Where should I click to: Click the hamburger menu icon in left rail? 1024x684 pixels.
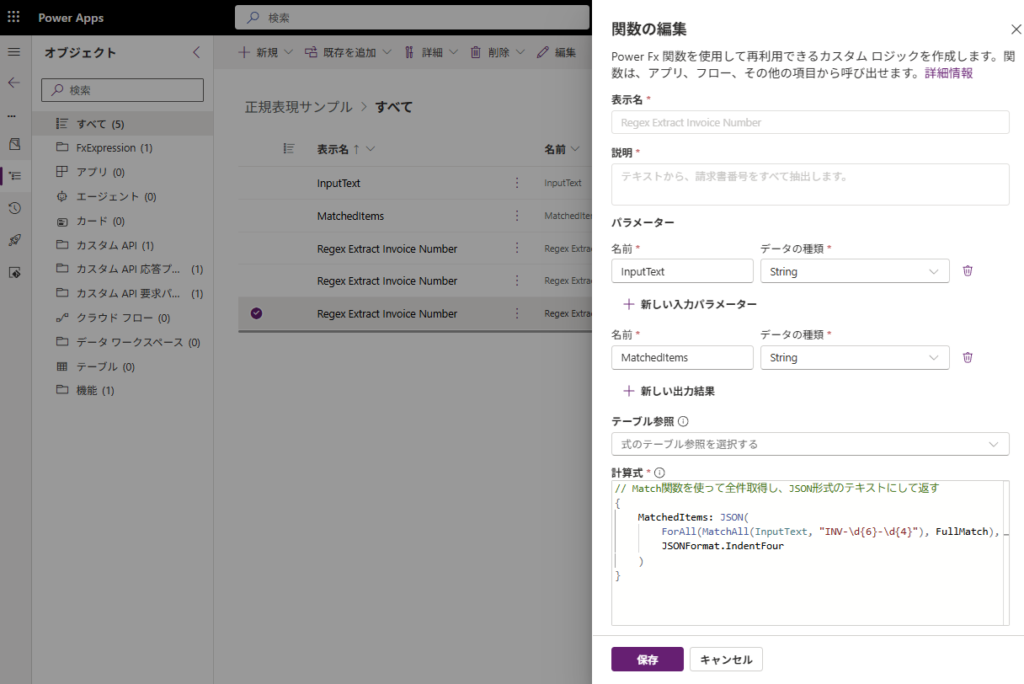(14, 52)
